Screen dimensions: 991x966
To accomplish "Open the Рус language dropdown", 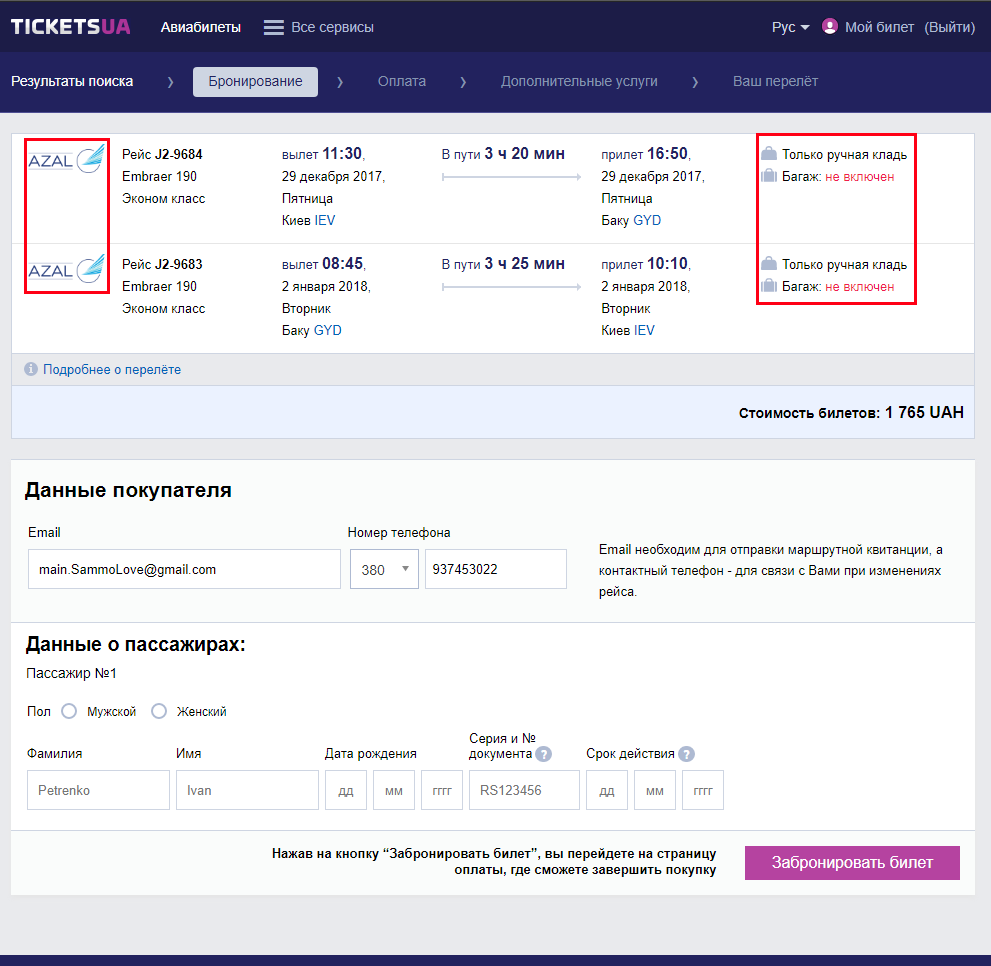I will click(x=790, y=27).
